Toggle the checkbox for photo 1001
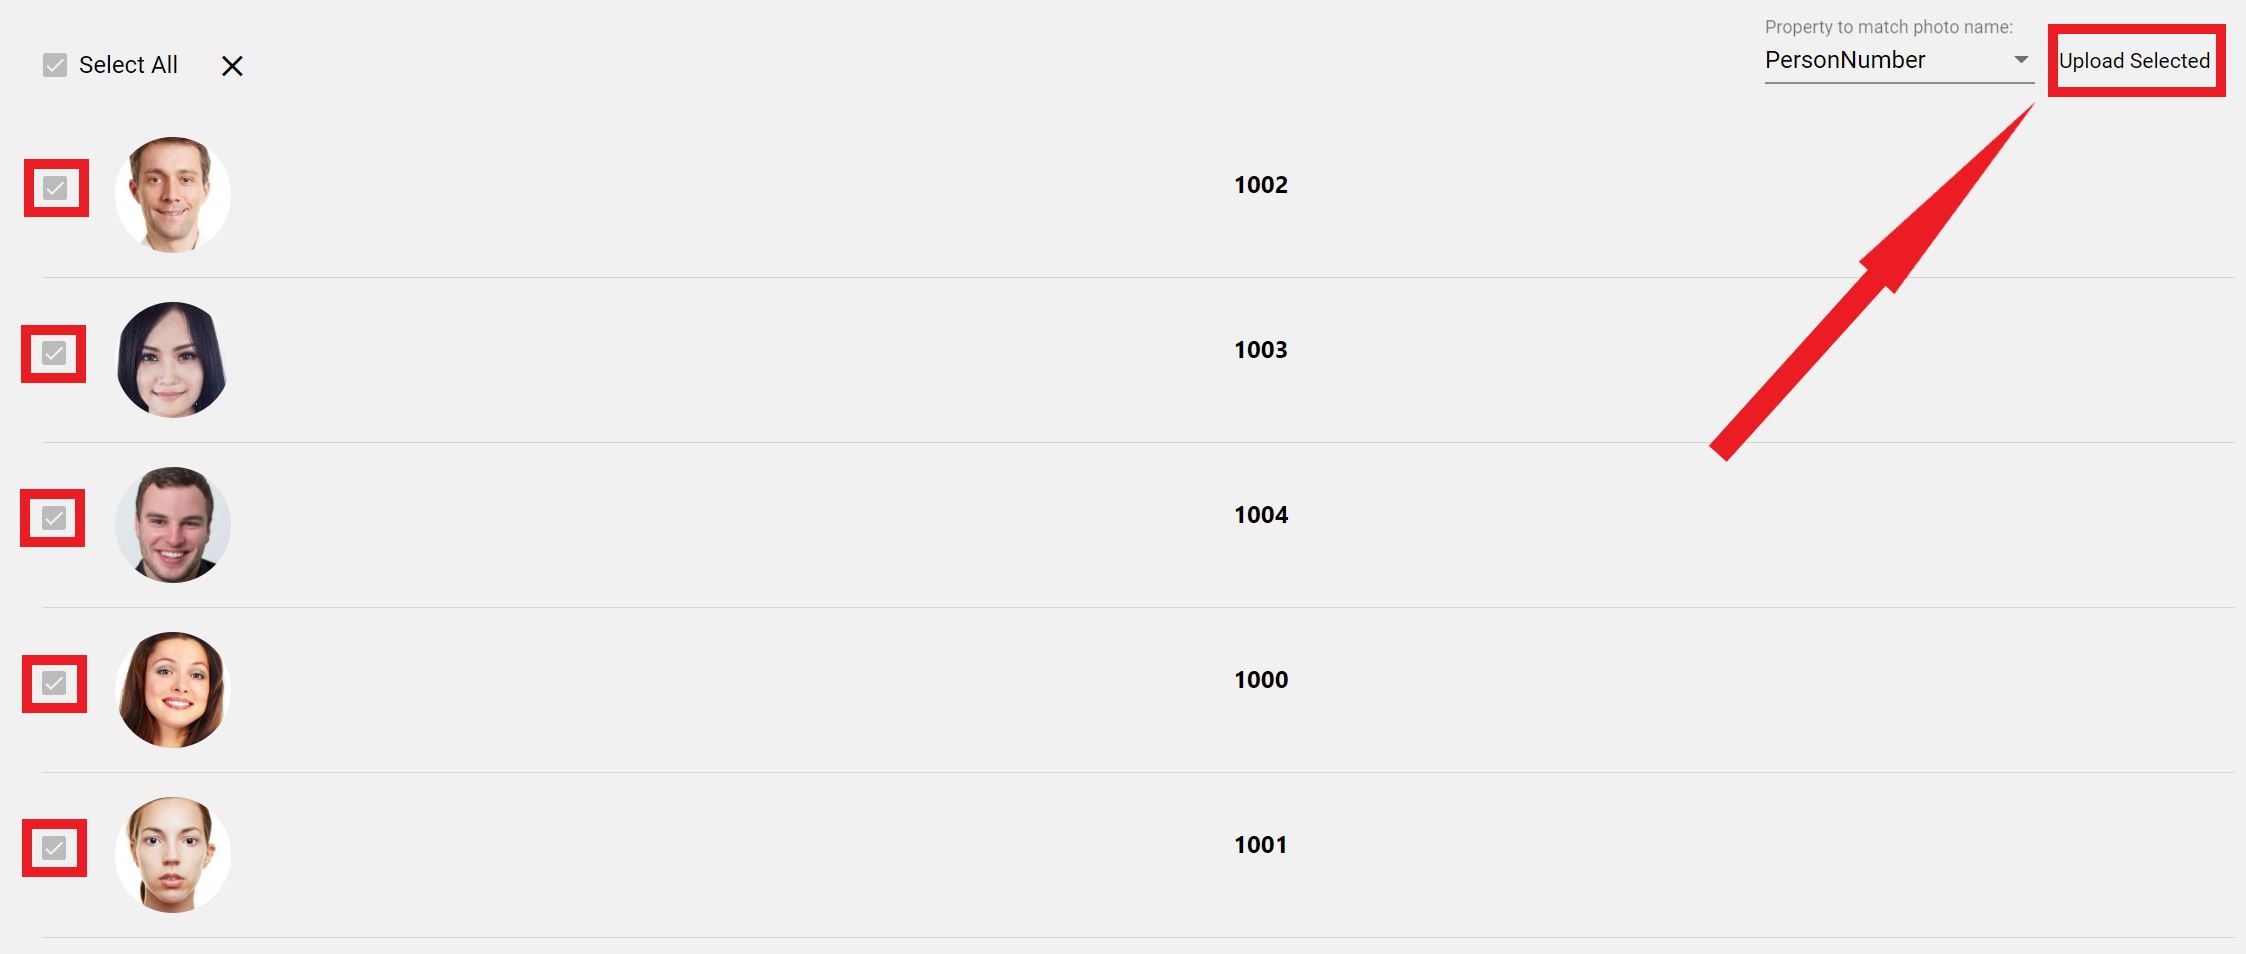The width and height of the screenshot is (2246, 954). (x=54, y=848)
